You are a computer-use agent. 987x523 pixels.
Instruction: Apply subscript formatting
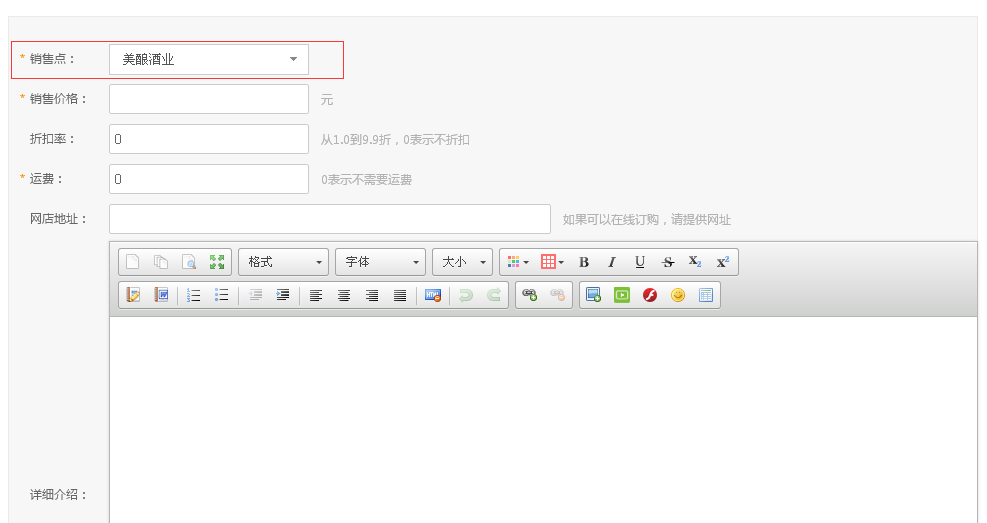[x=695, y=262]
